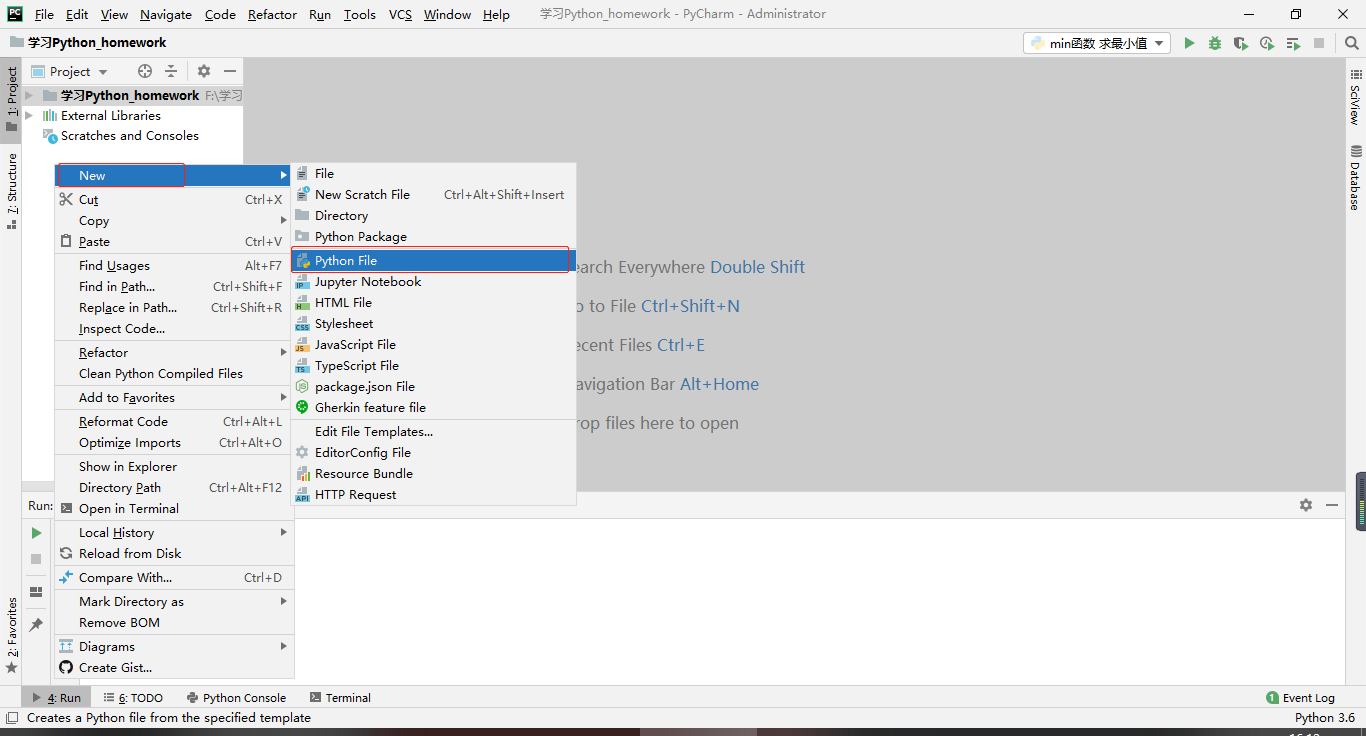Image resolution: width=1366 pixels, height=736 pixels.
Task: Open the Event Log
Action: point(1300,698)
